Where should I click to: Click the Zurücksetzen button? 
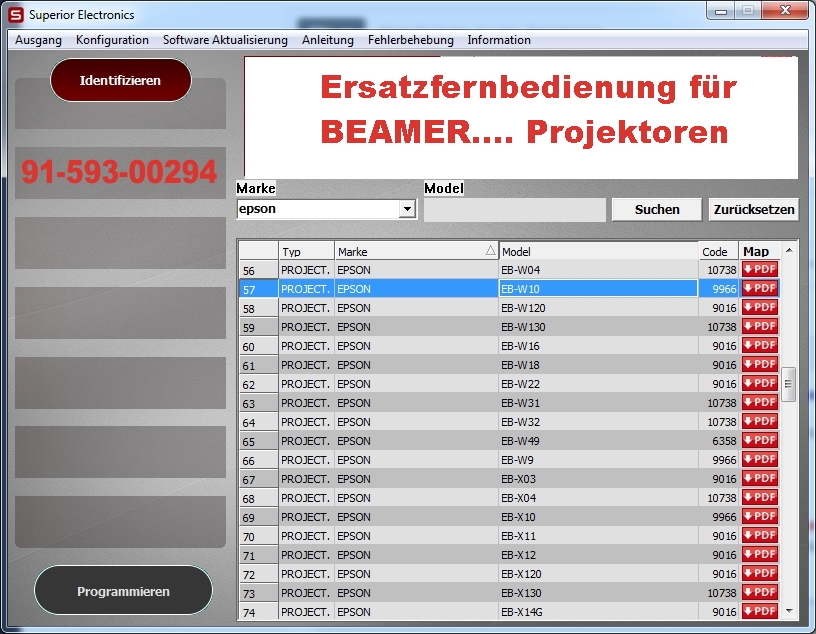(754, 209)
